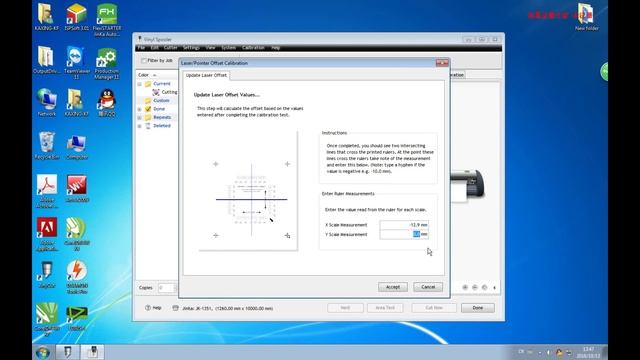640x360 pixels.
Task: Click the cutter plotter preview image
Action: 467,186
